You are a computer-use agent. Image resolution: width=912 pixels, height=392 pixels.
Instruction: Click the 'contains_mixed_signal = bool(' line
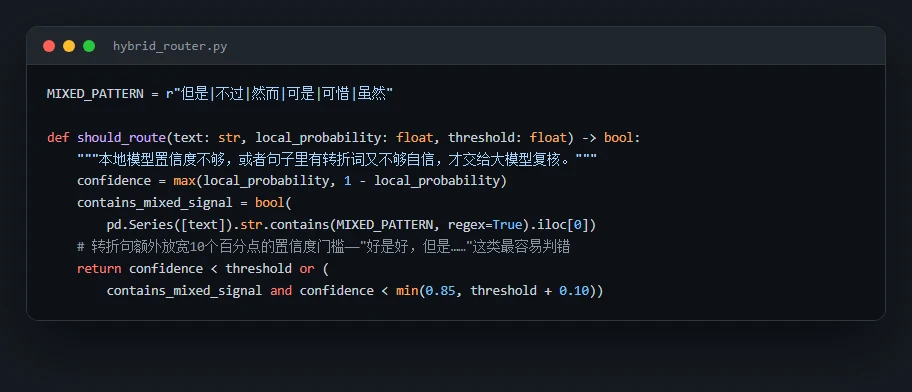click(x=184, y=203)
